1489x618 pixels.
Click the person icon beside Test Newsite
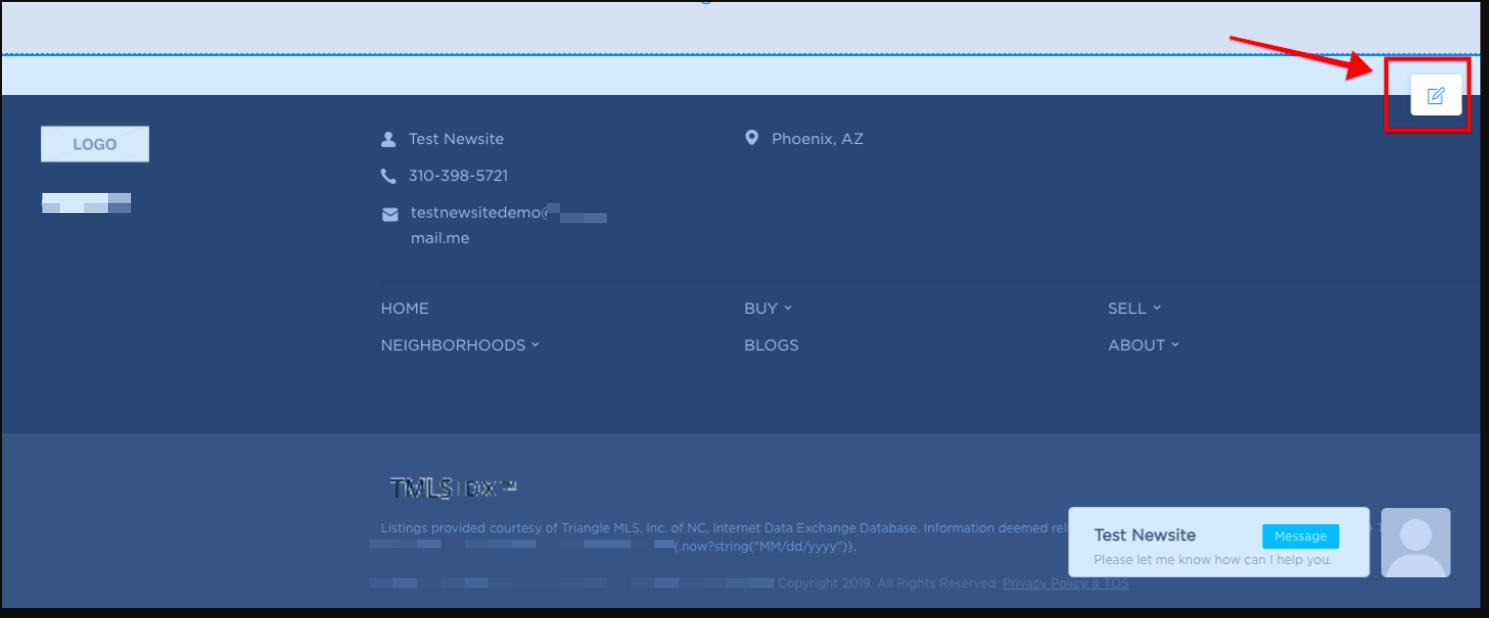click(390, 140)
